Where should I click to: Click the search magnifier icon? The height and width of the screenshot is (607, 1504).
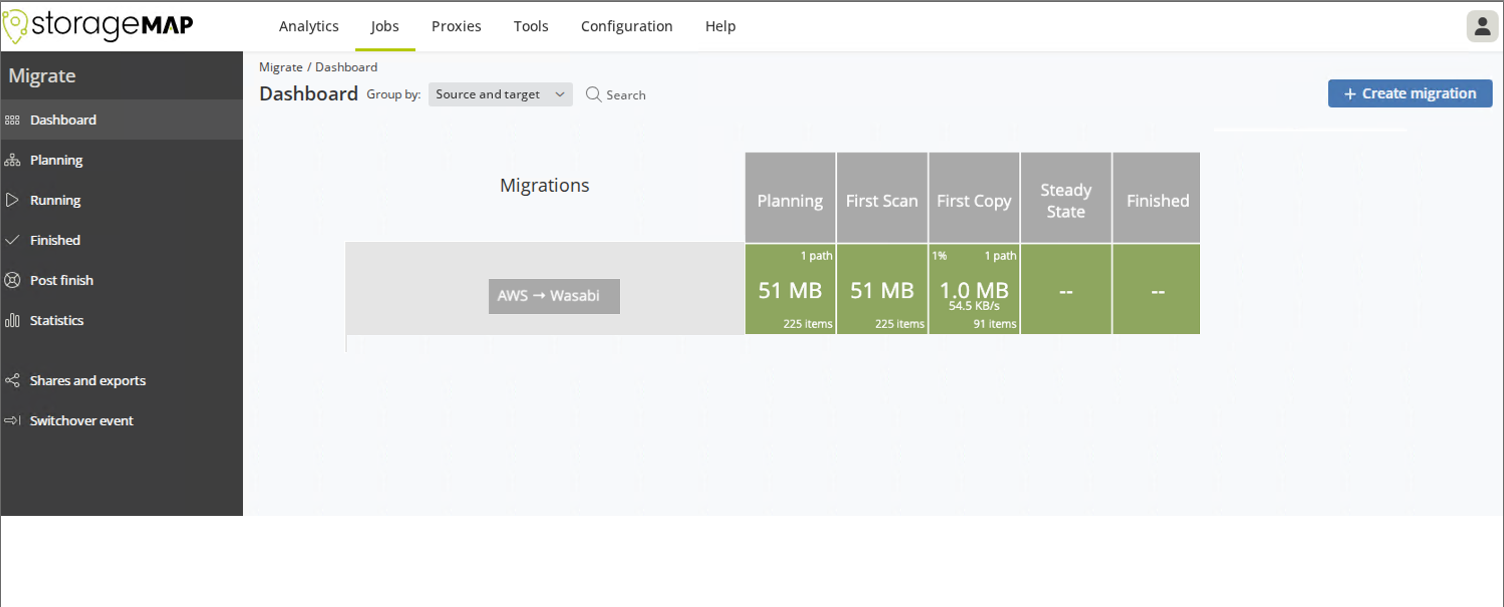594,94
